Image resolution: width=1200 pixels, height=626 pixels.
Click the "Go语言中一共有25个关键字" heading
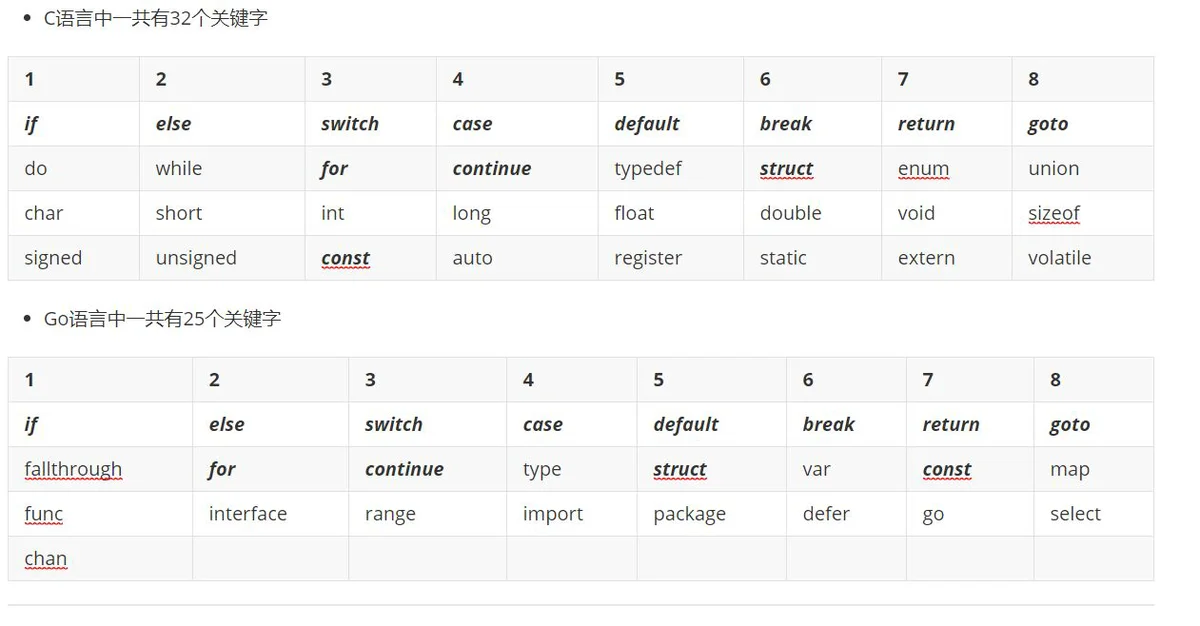click(162, 319)
